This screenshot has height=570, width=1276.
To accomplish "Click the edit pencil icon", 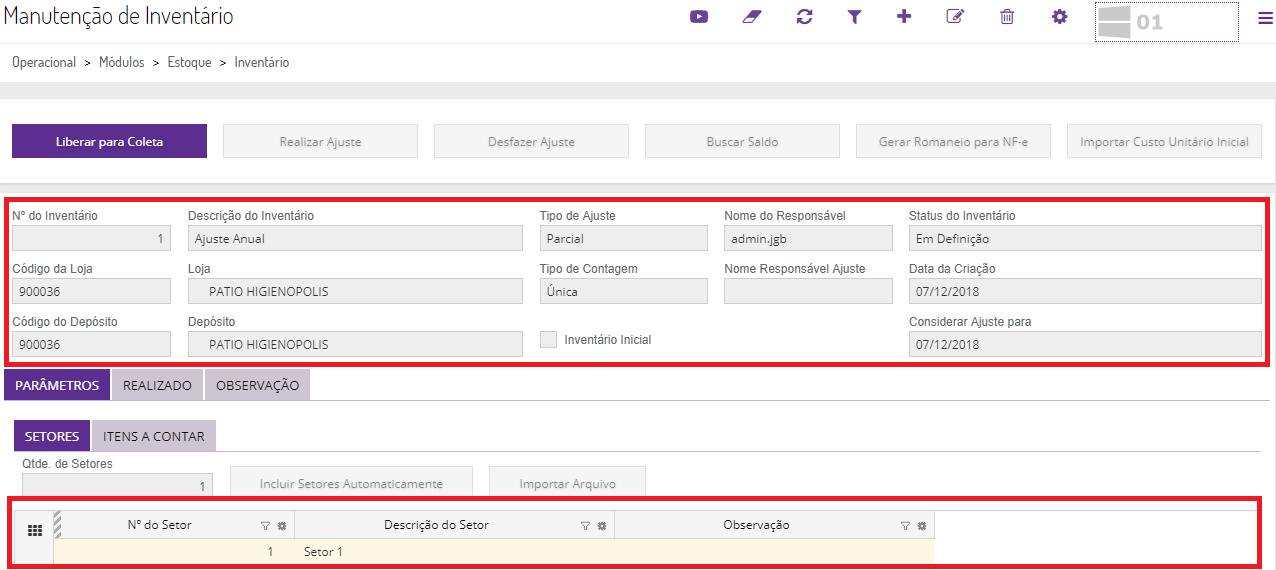I will 955,17.
